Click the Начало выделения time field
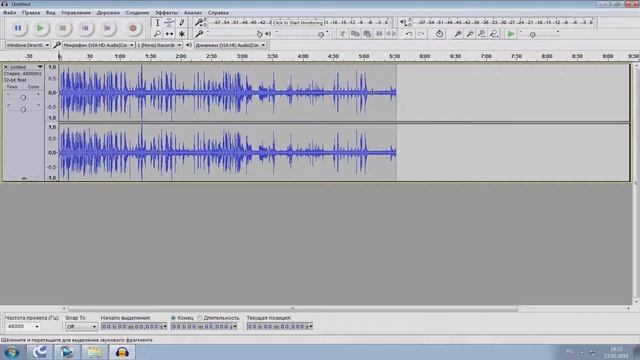 click(x=134, y=327)
